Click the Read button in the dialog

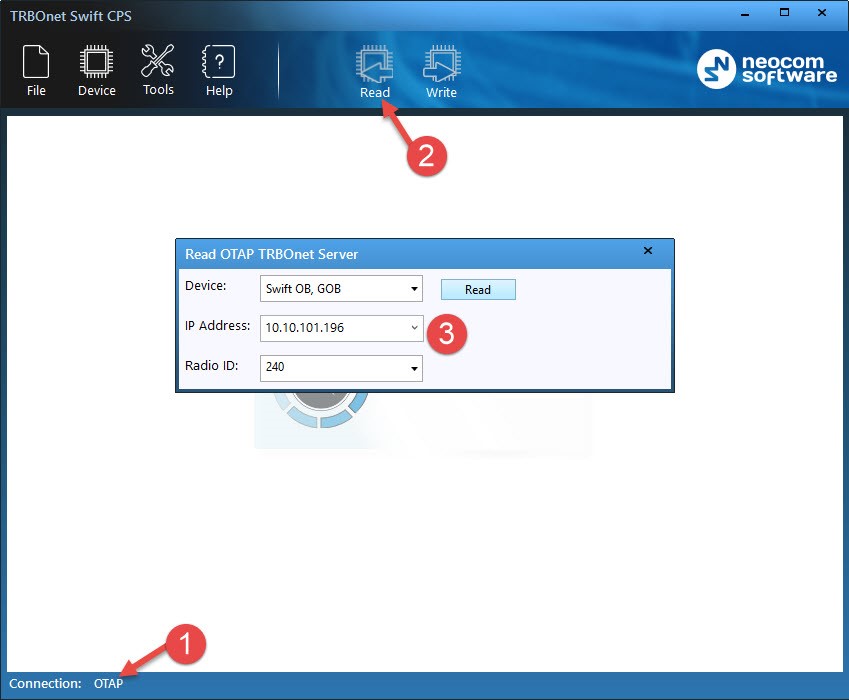(478, 290)
